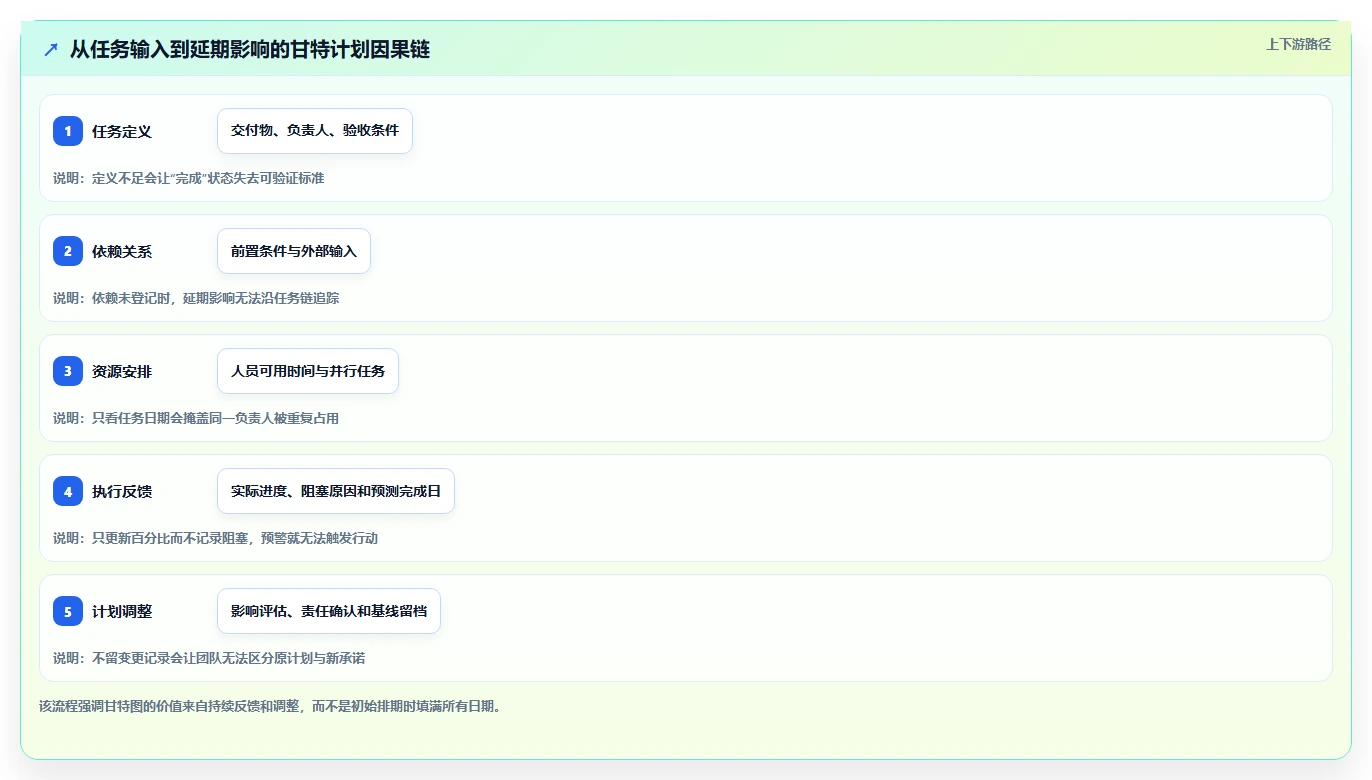
Task: Click the step 4 number badge
Action: 68,491
